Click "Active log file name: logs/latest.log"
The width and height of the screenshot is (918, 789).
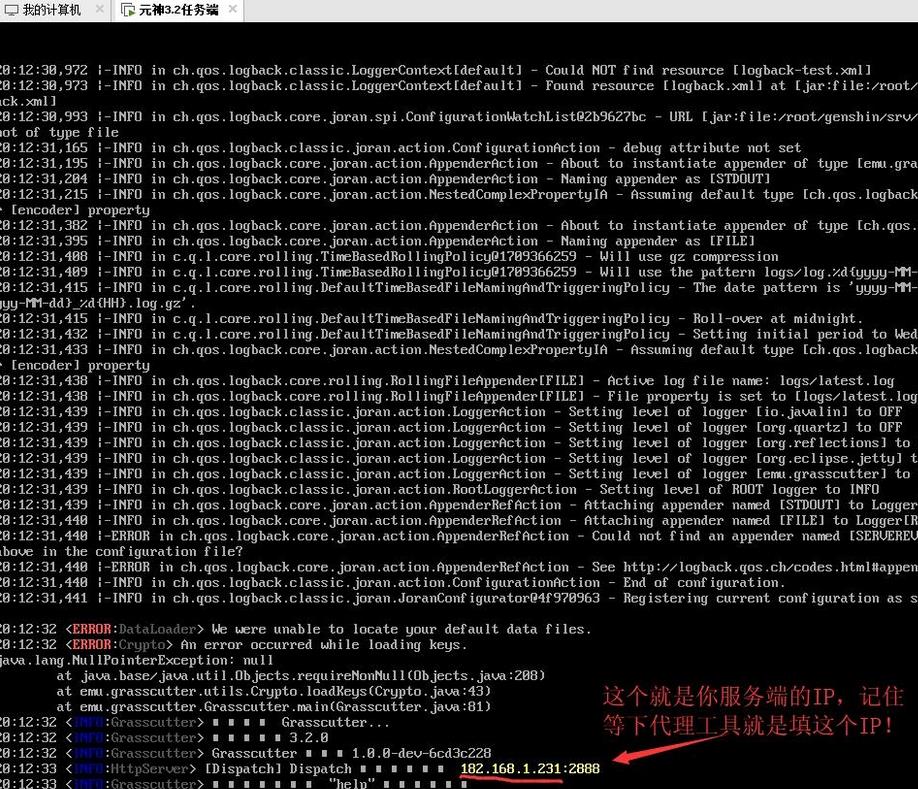pyautogui.click(x=751, y=381)
